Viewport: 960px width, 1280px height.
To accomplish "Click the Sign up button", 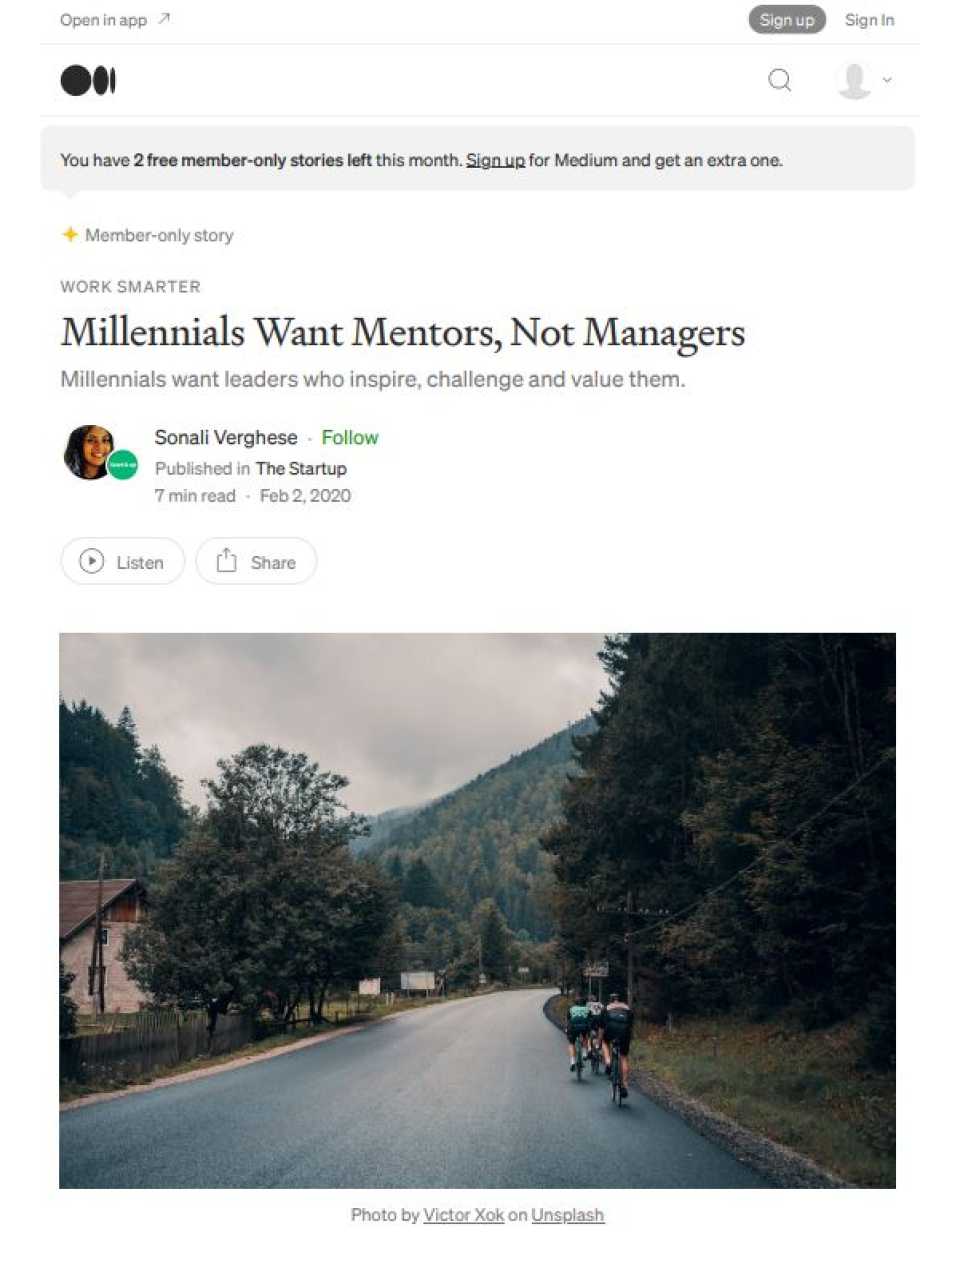I will pyautogui.click(x=786, y=20).
